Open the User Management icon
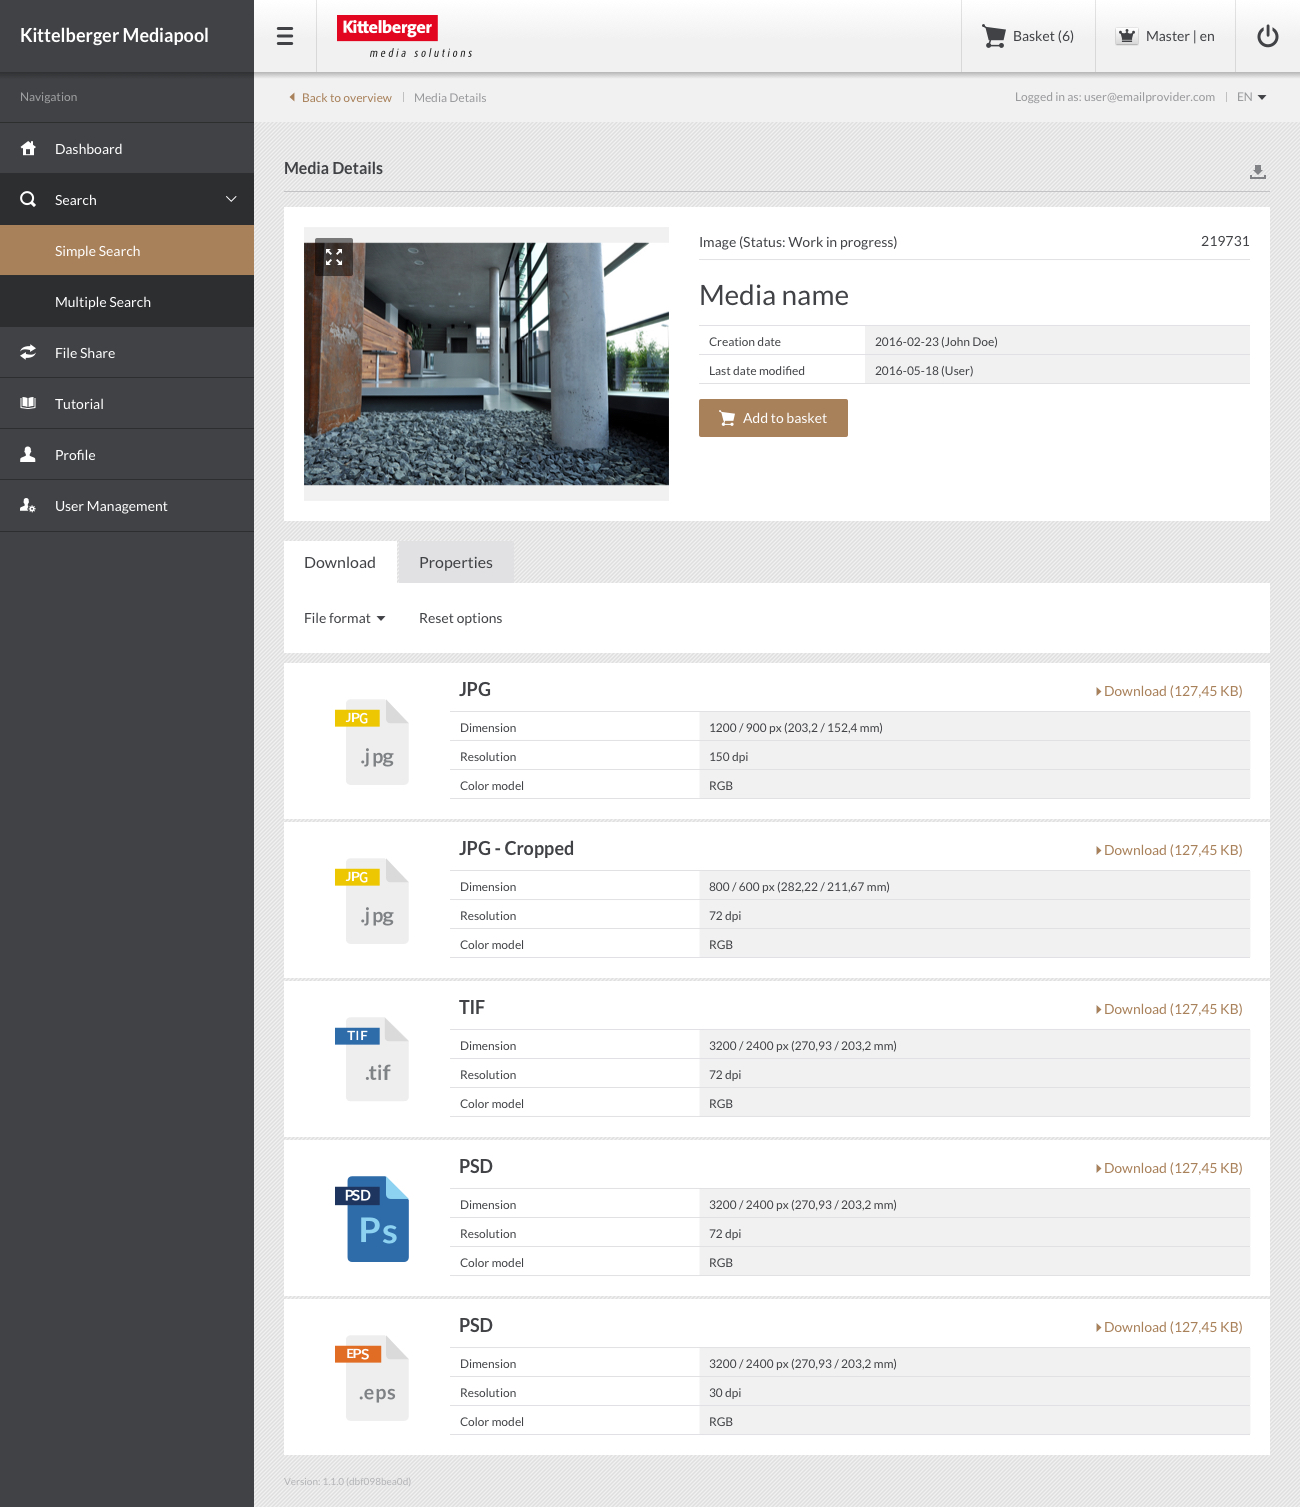Image resolution: width=1300 pixels, height=1507 pixels. (x=27, y=505)
